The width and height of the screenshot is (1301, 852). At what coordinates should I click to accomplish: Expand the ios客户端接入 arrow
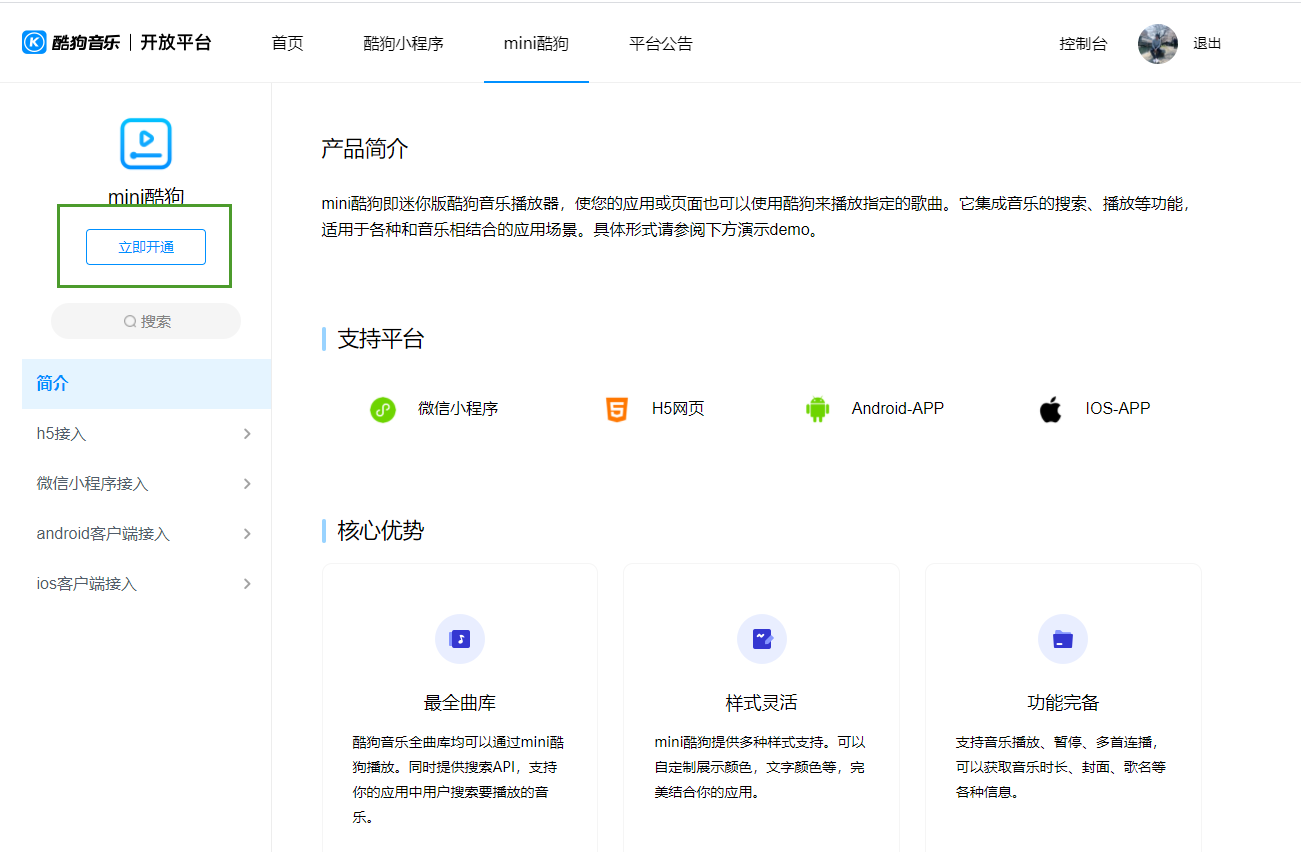pos(247,584)
